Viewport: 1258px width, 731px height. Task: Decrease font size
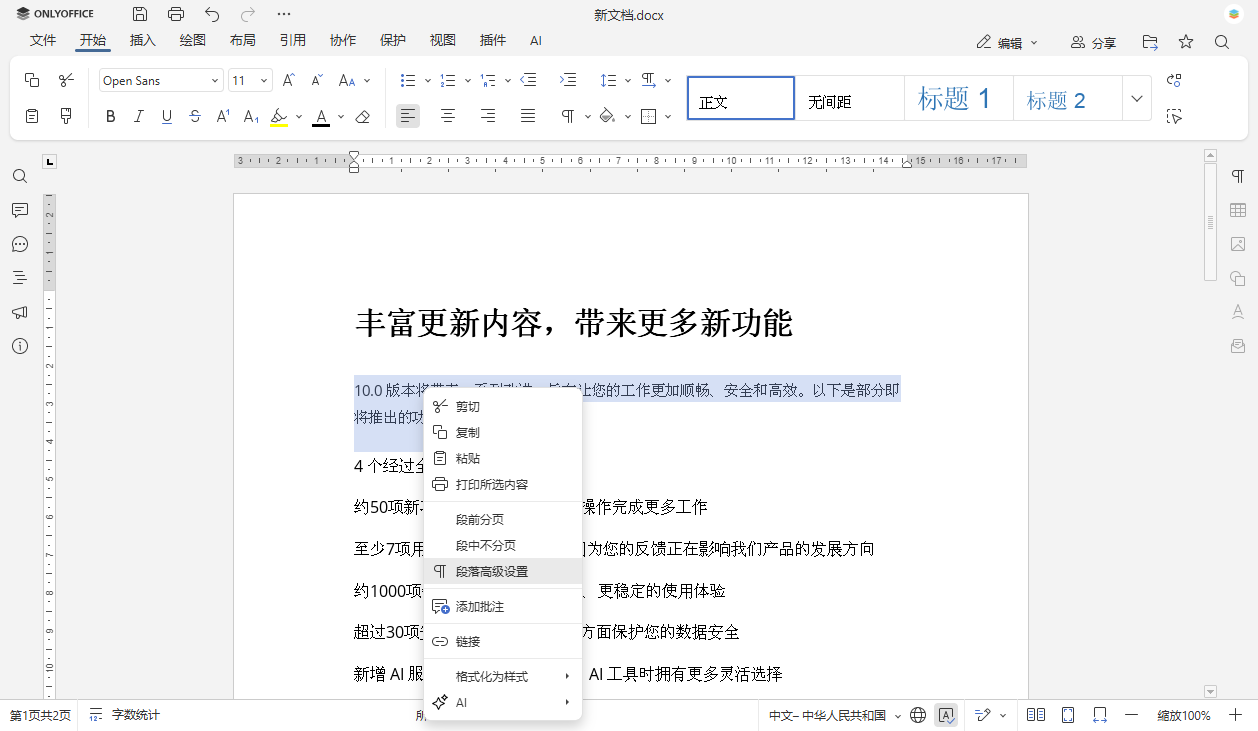317,81
